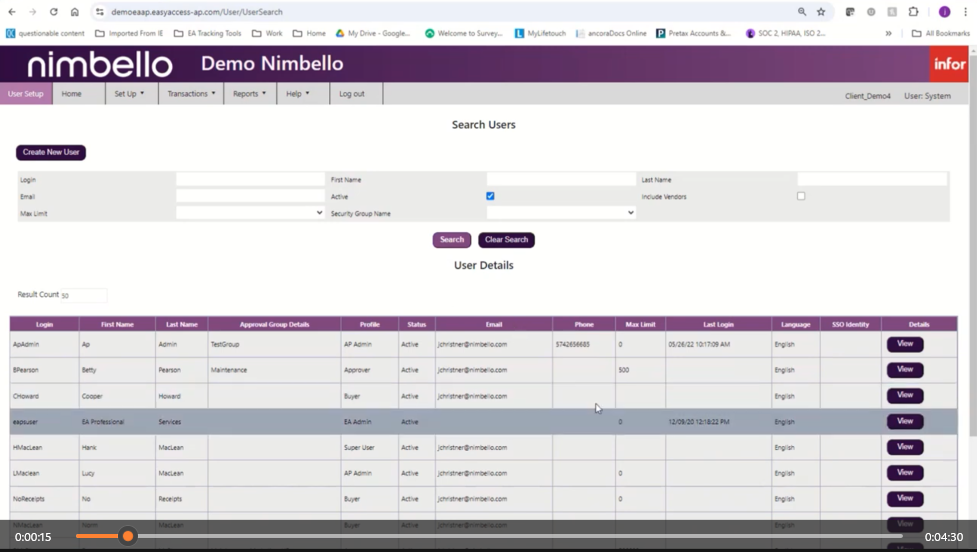View details for HMacLean user
Viewport: 977px width, 552px height.
pos(905,447)
